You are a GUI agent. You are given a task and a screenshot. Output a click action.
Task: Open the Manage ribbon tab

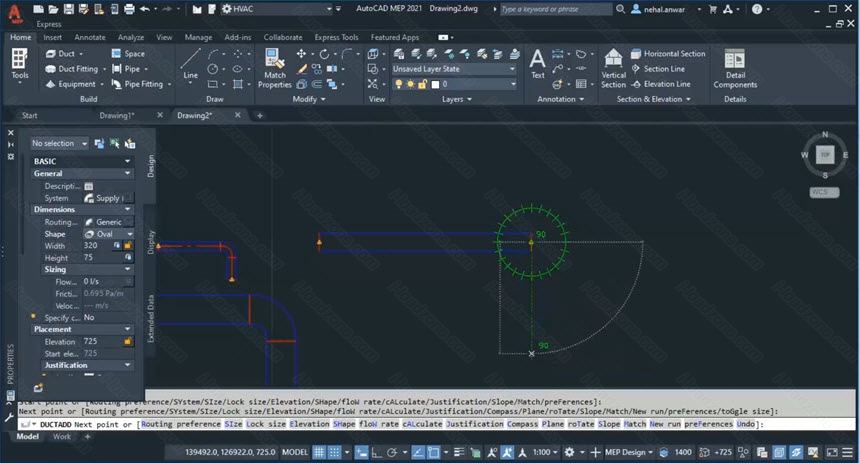[x=198, y=37]
